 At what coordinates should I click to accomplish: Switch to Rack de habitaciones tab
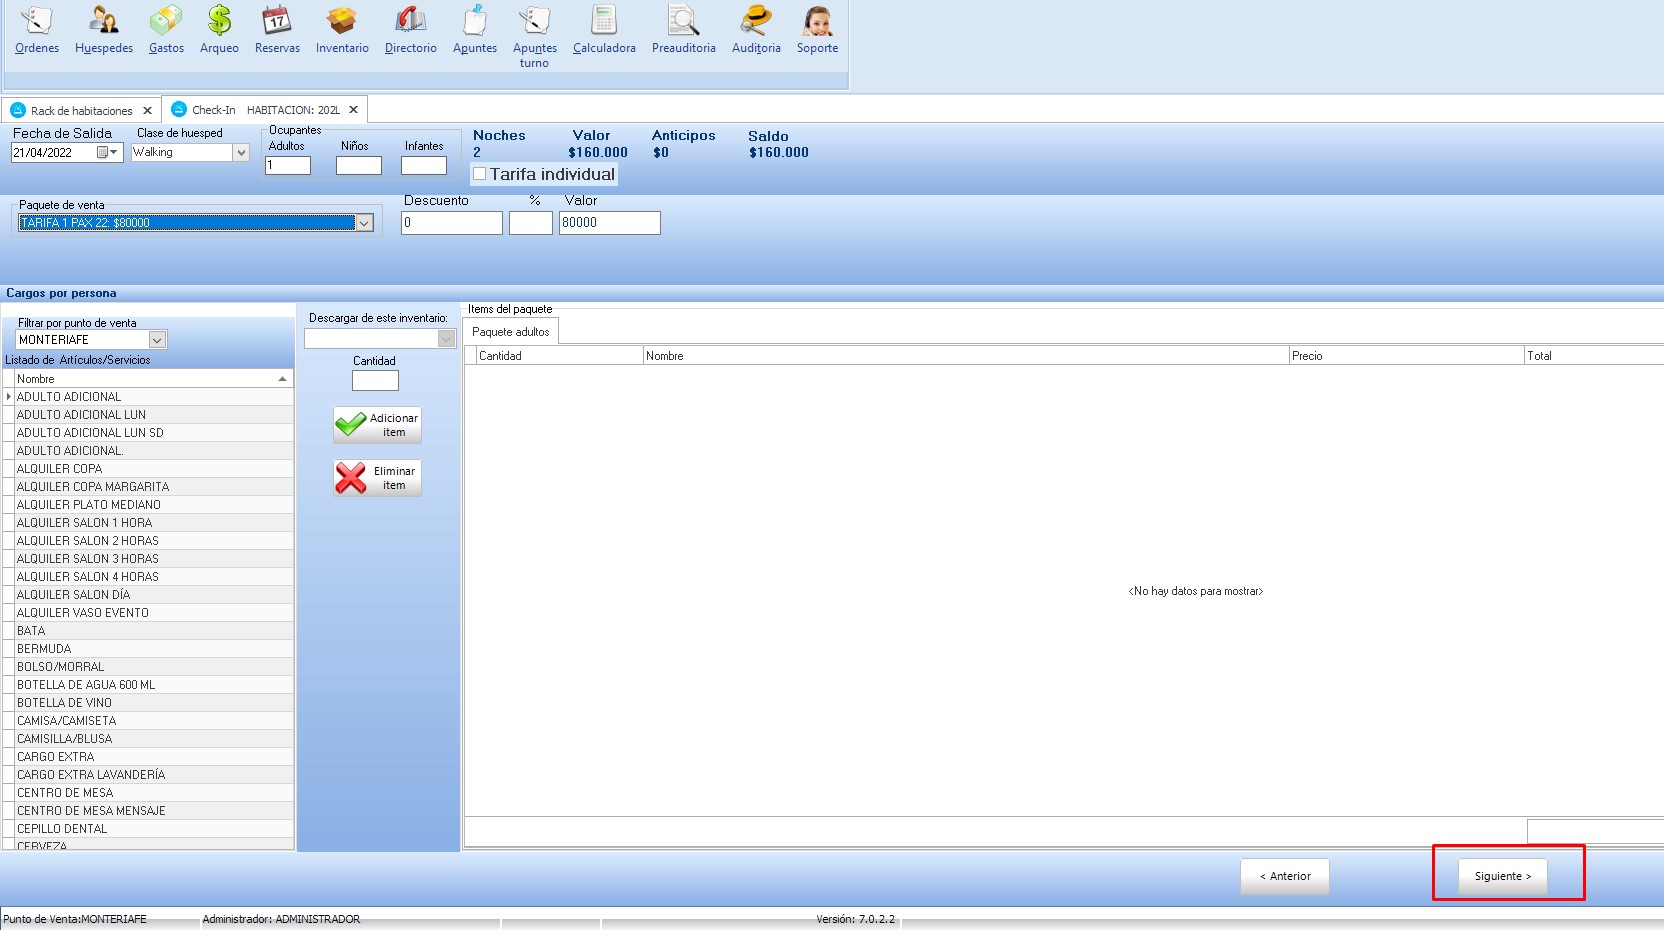click(x=81, y=111)
